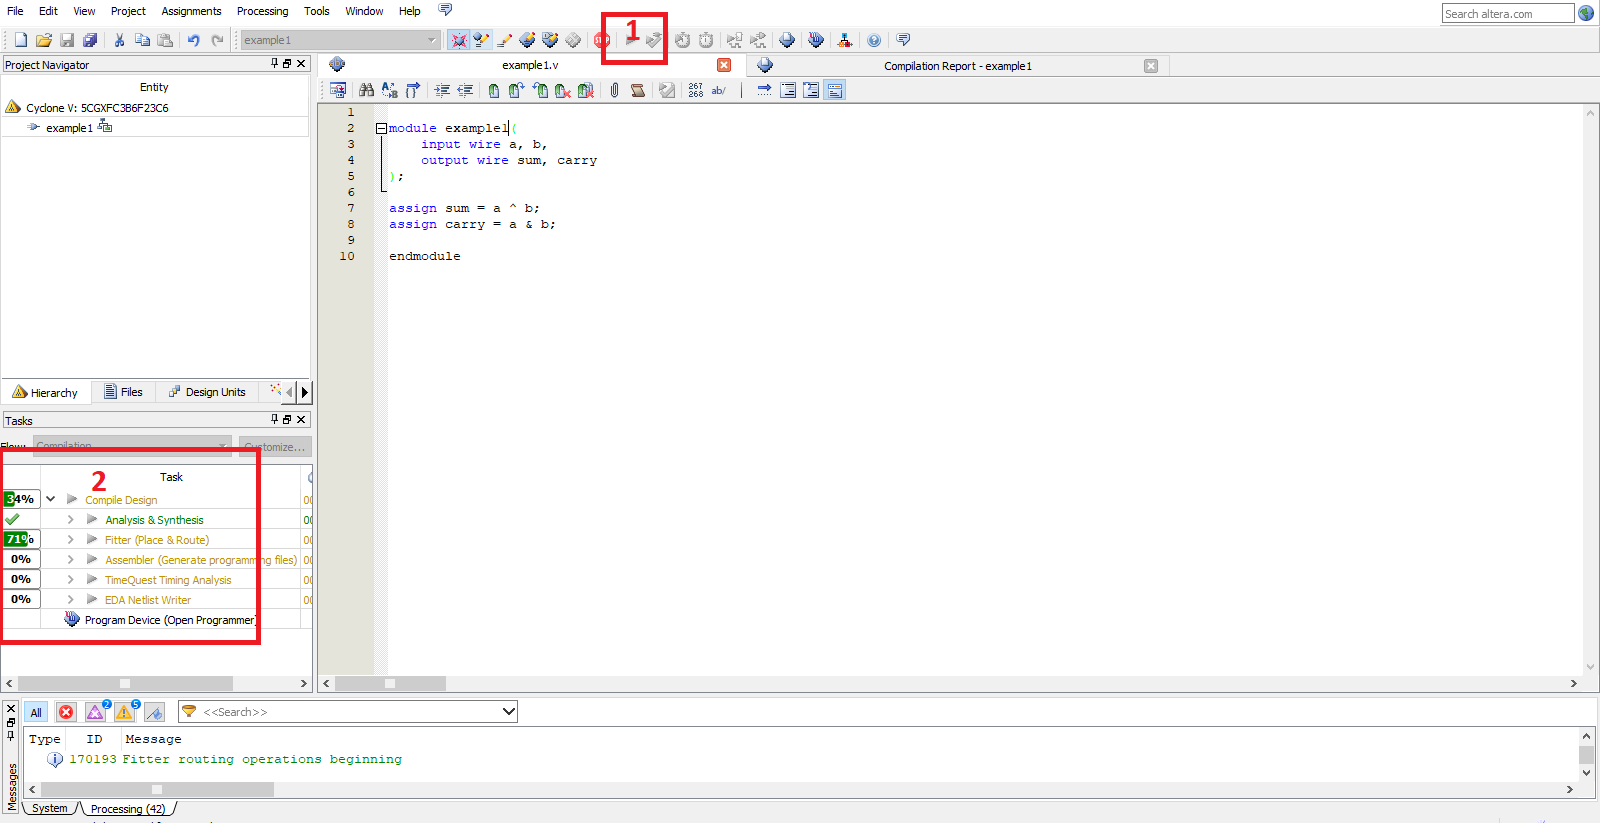This screenshot has width=1600, height=823.
Task: Open the Tools menu
Action: pos(316,11)
